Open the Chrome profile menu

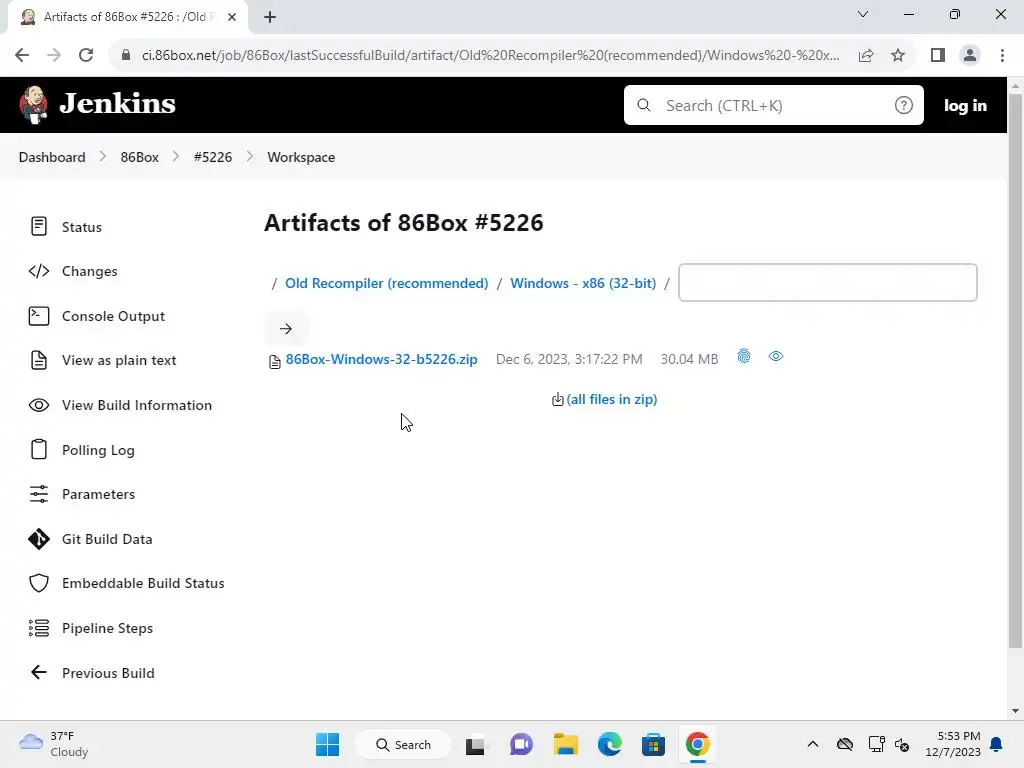coord(970,56)
